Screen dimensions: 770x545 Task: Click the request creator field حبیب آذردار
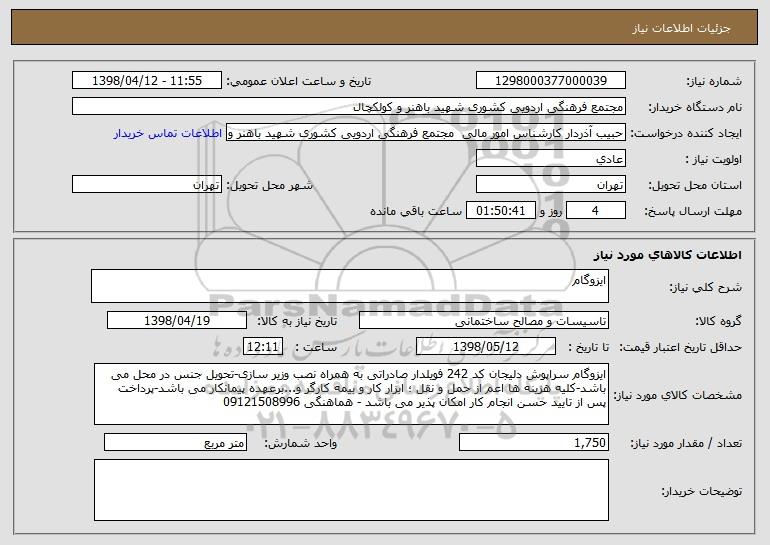coord(426,133)
